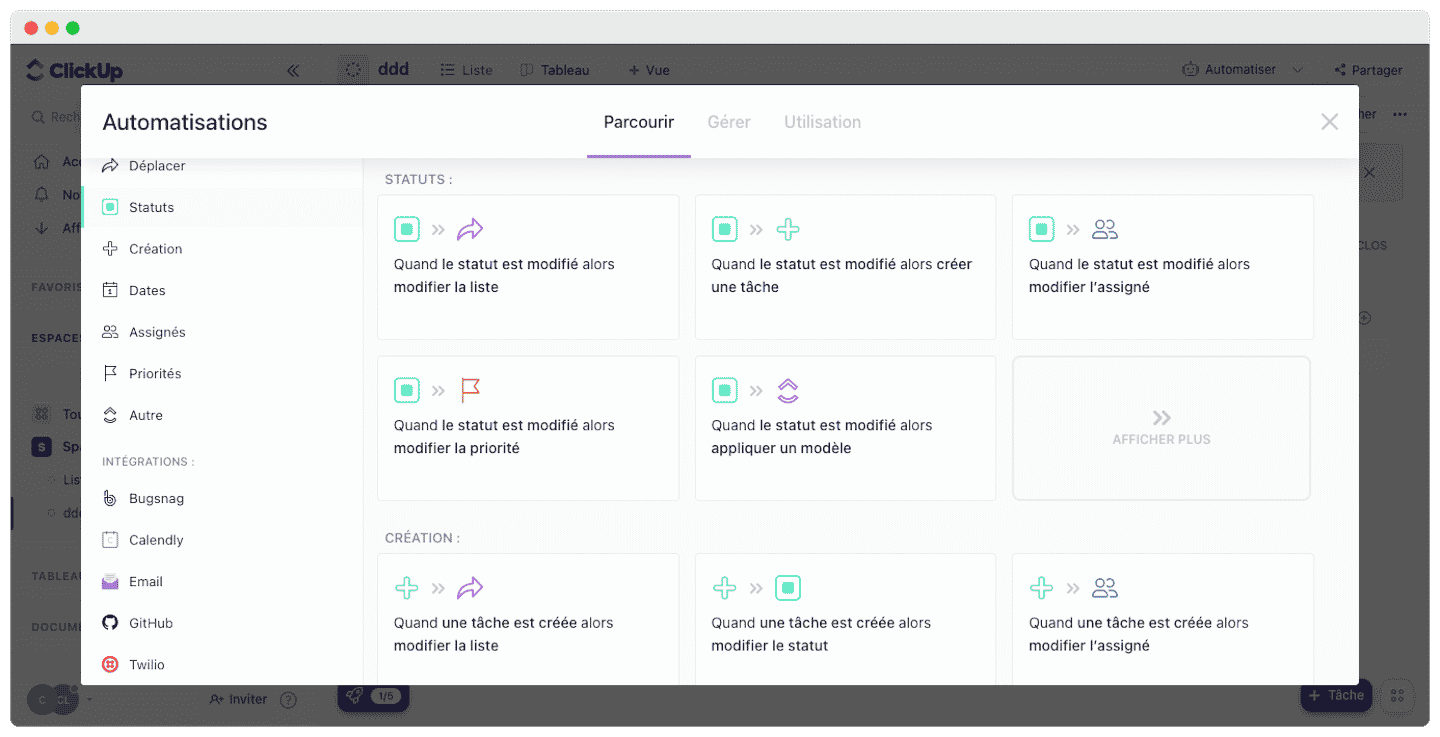Click the Partager button

[x=1368, y=70]
